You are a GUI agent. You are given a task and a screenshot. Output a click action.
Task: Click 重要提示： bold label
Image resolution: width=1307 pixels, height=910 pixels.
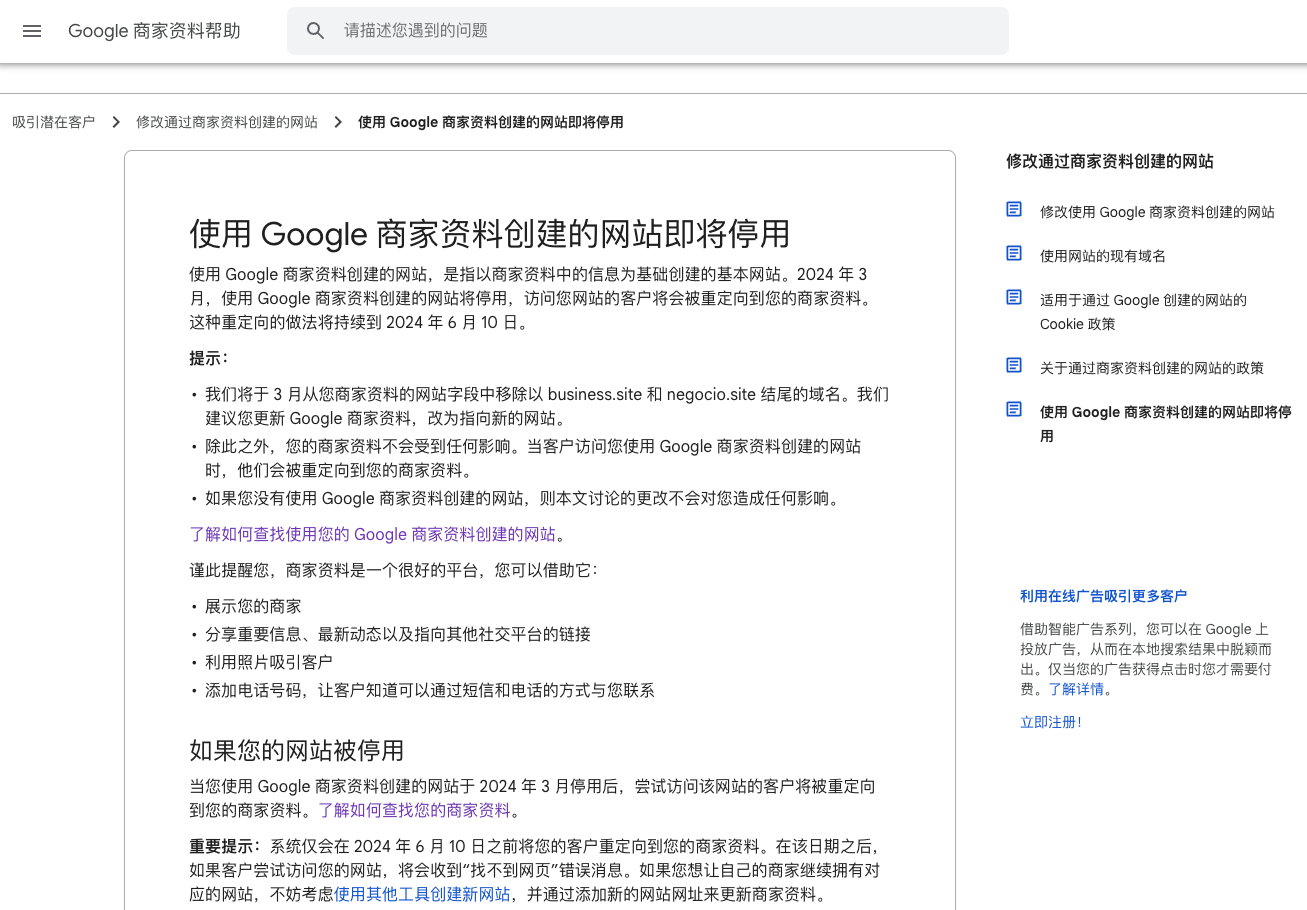click(x=225, y=846)
